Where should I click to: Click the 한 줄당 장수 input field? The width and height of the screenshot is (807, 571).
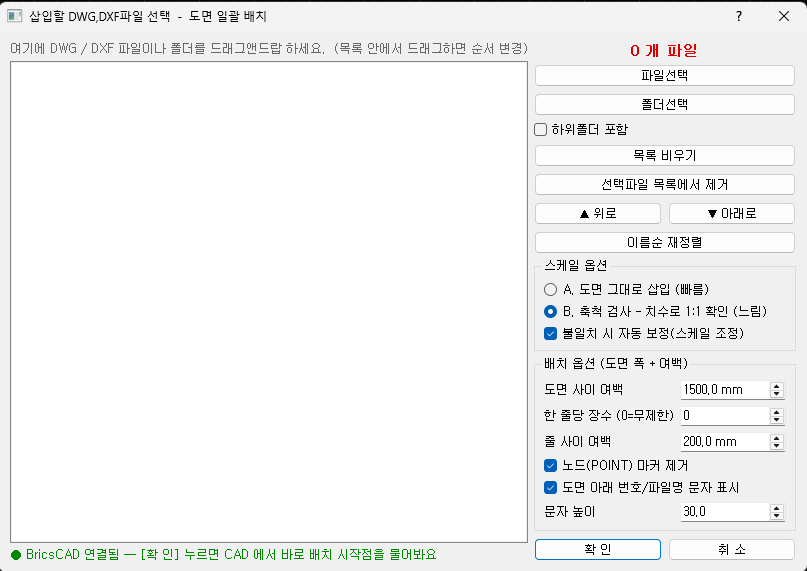725,416
